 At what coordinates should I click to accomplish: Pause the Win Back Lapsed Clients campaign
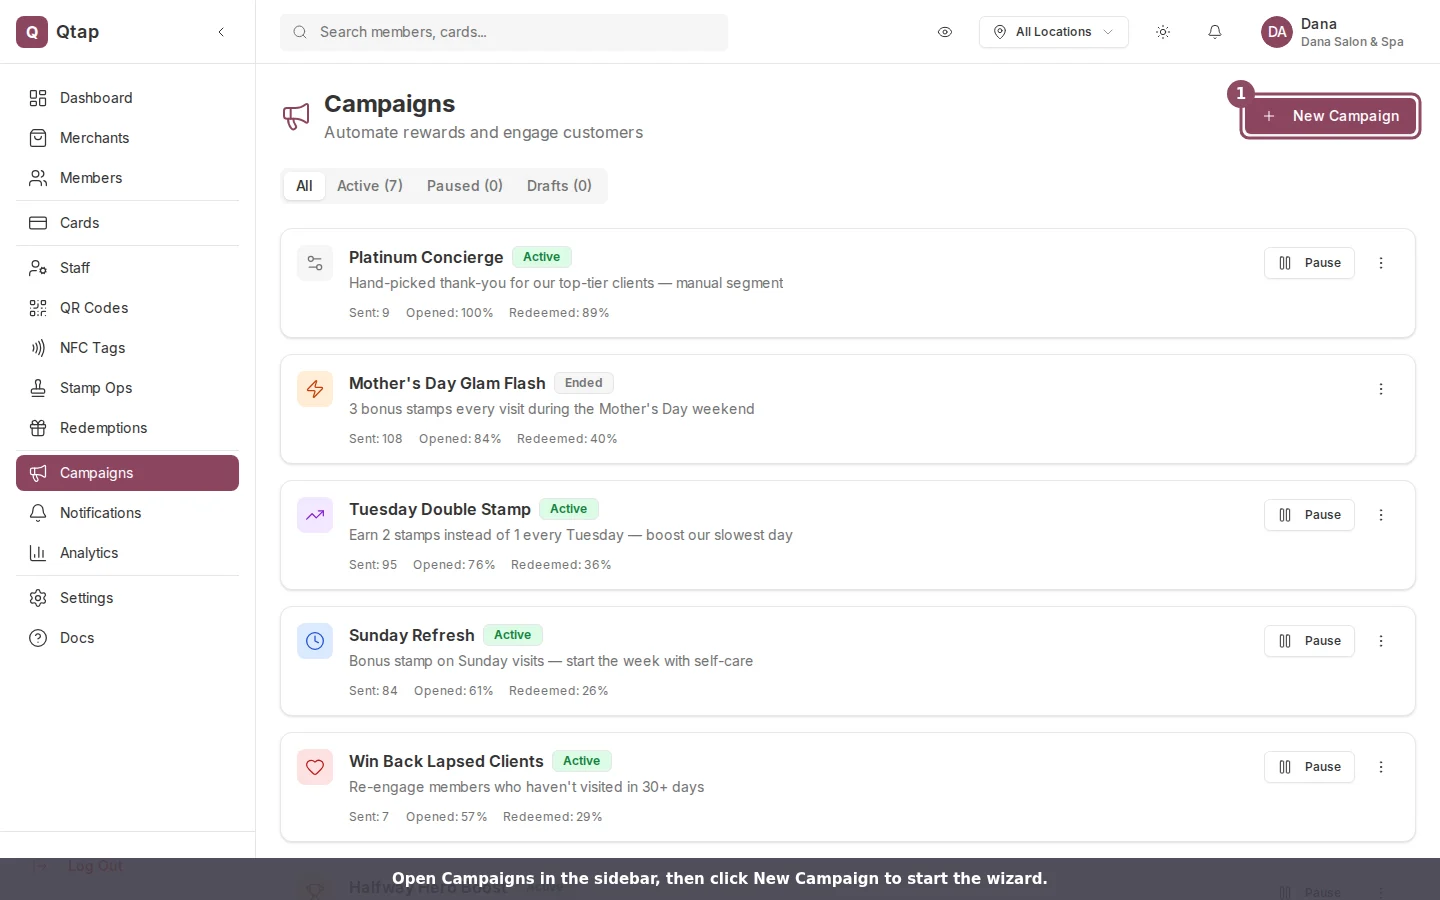[1309, 767]
